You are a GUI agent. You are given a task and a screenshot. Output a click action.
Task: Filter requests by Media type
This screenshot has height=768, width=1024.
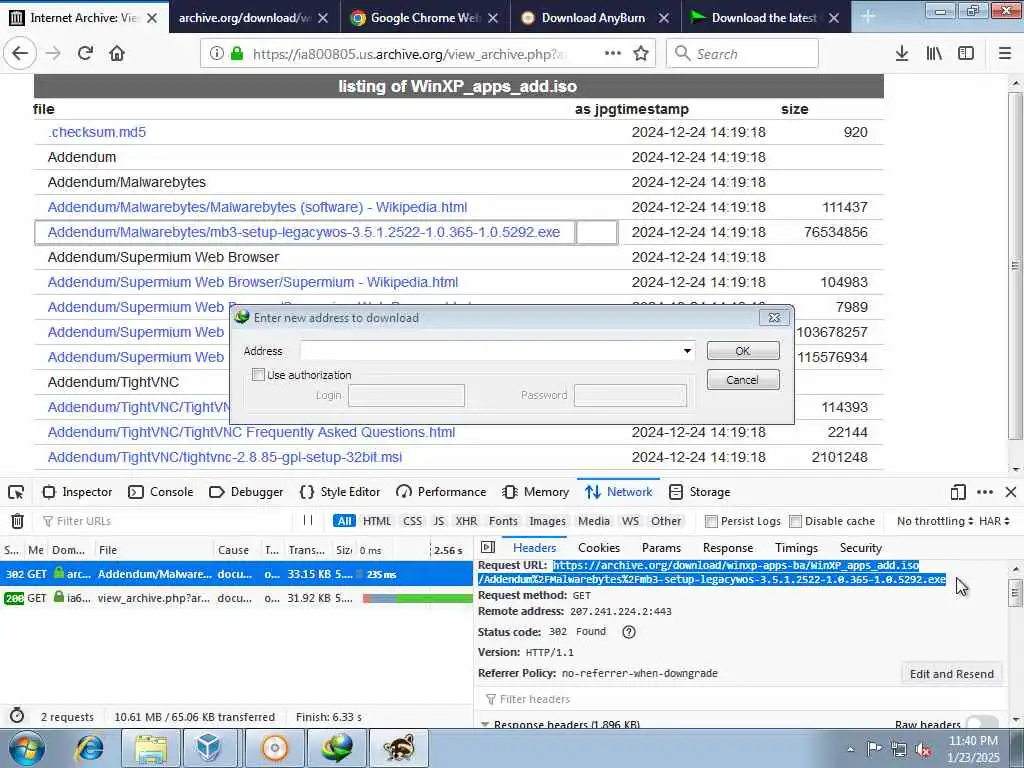(x=594, y=521)
